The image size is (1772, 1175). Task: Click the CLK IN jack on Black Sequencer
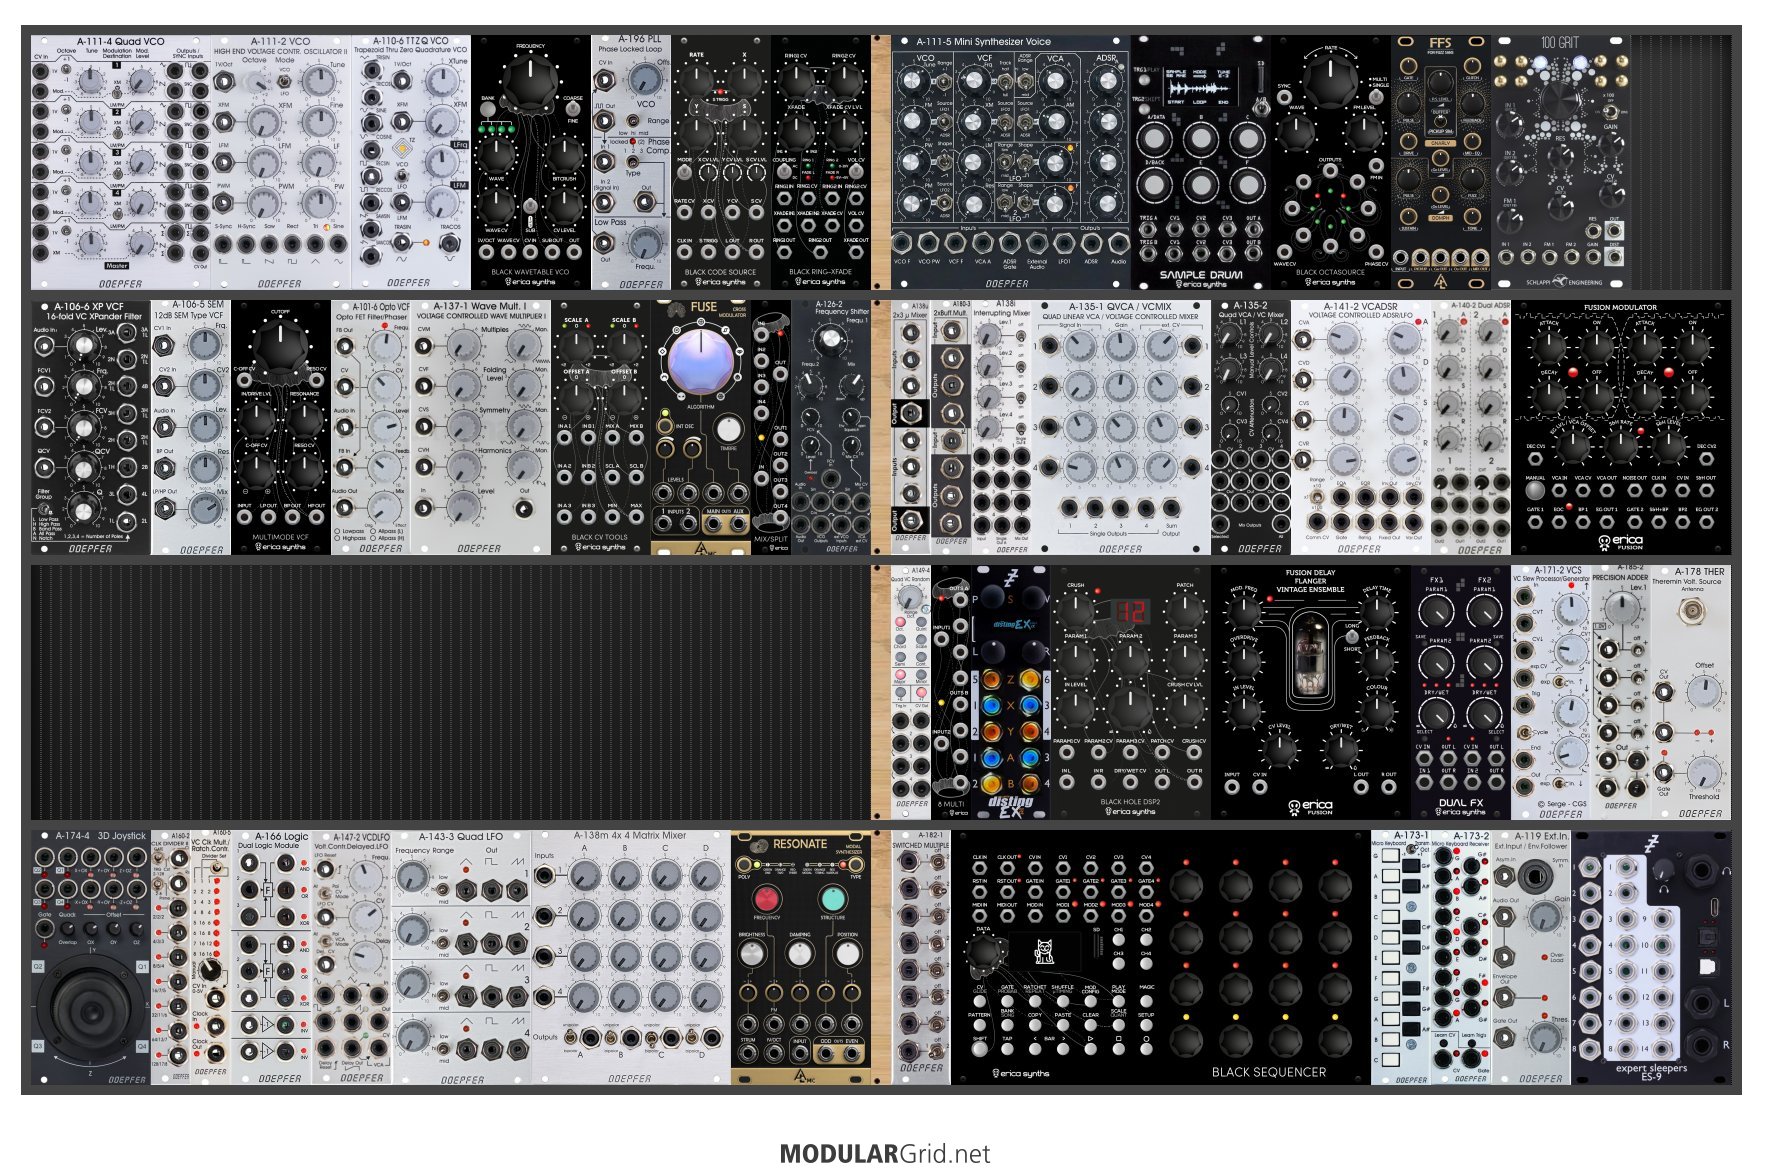click(x=980, y=868)
